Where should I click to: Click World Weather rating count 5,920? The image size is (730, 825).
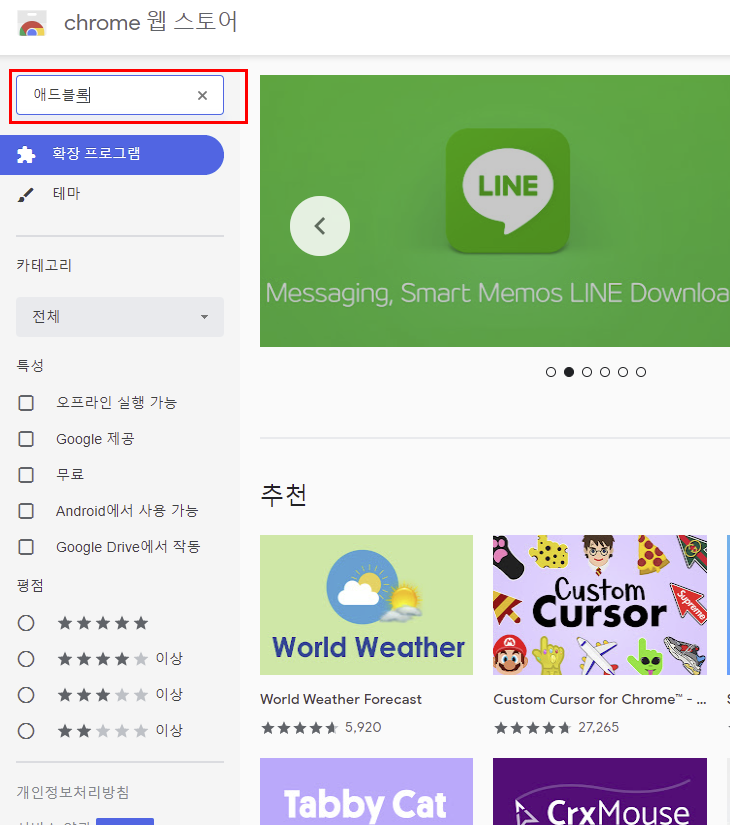point(363,727)
